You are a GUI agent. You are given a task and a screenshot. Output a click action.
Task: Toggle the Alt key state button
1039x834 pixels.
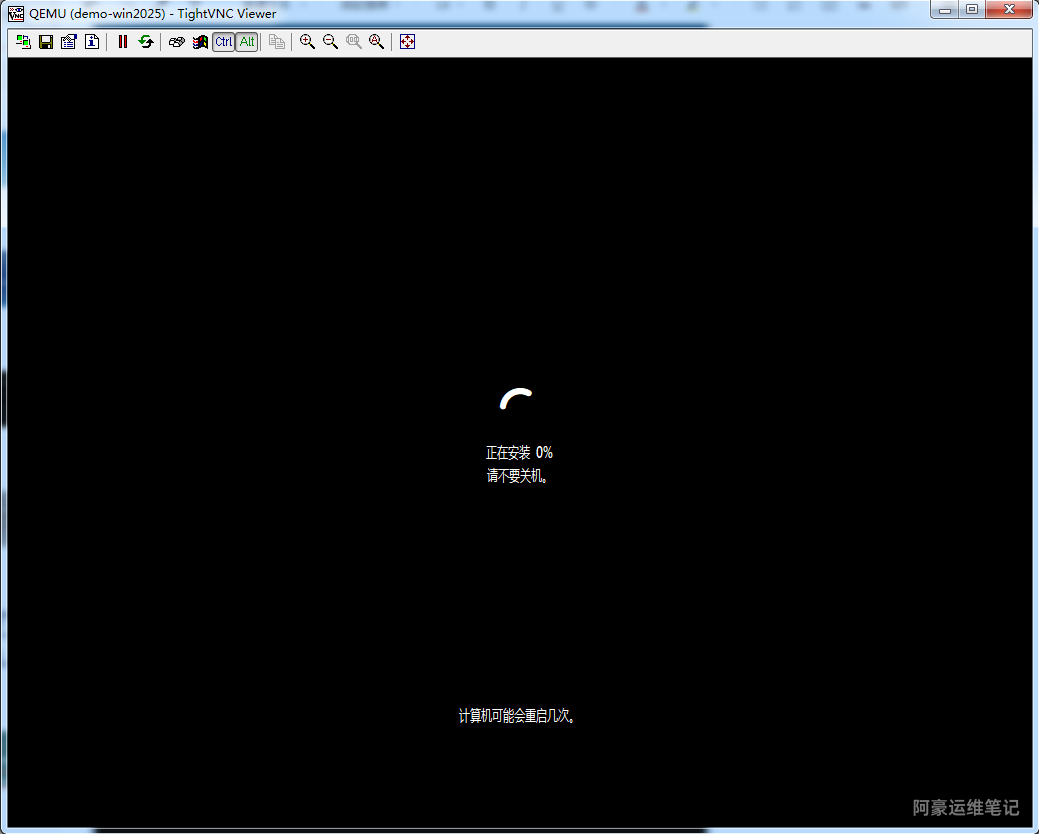246,42
